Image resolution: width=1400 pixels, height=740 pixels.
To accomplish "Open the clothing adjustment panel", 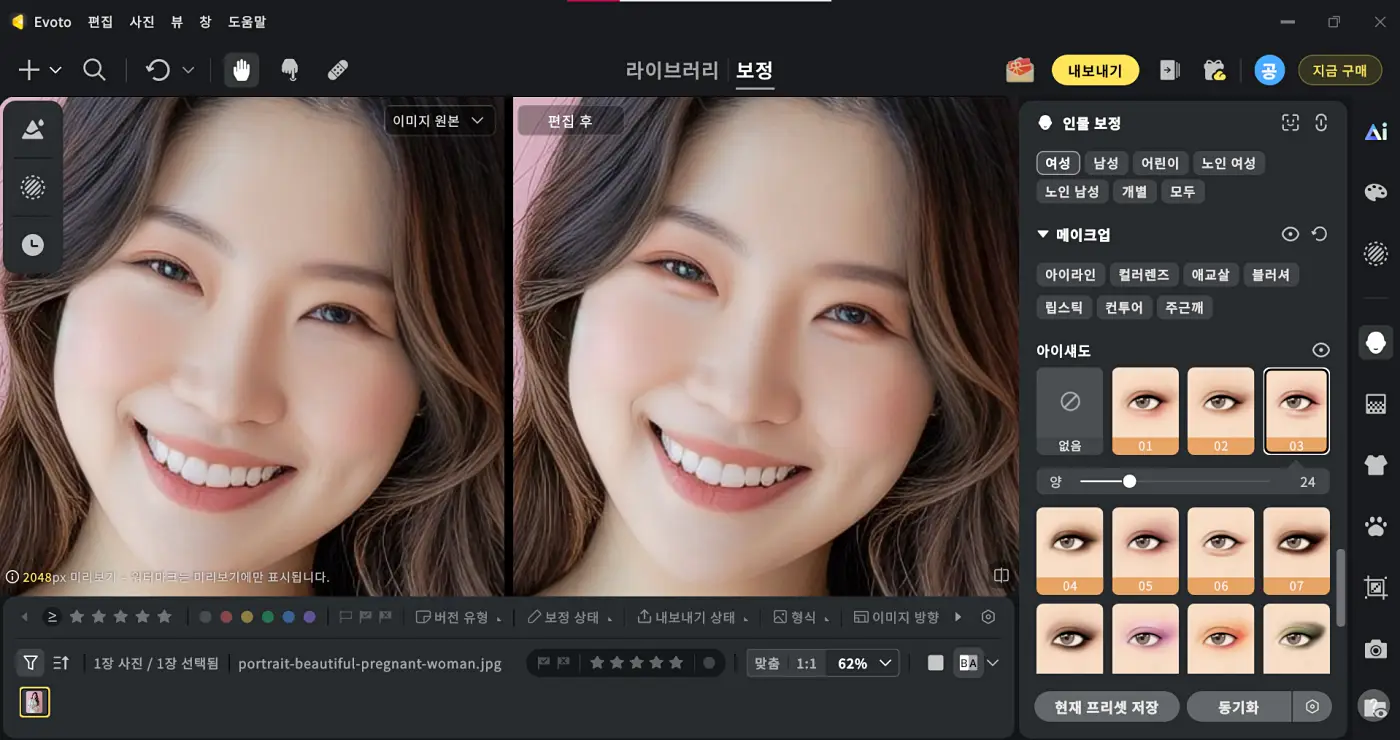I will point(1376,465).
